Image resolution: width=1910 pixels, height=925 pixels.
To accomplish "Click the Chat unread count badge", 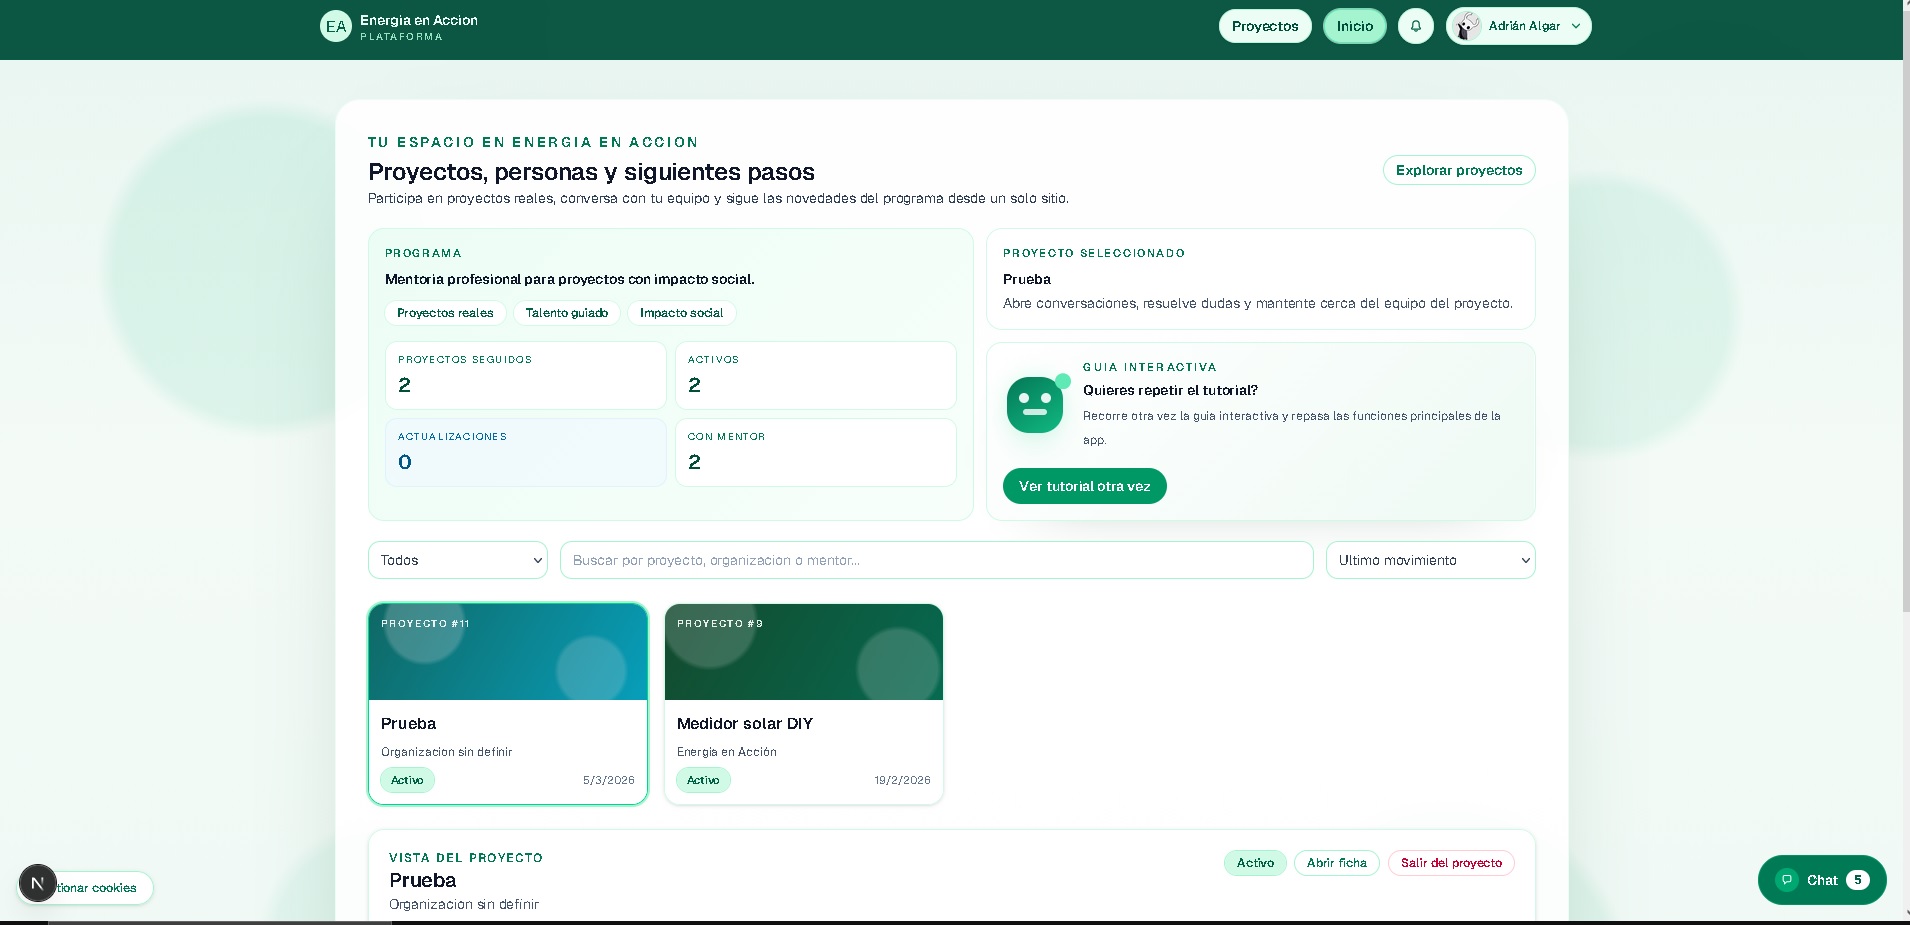I will click(1857, 880).
